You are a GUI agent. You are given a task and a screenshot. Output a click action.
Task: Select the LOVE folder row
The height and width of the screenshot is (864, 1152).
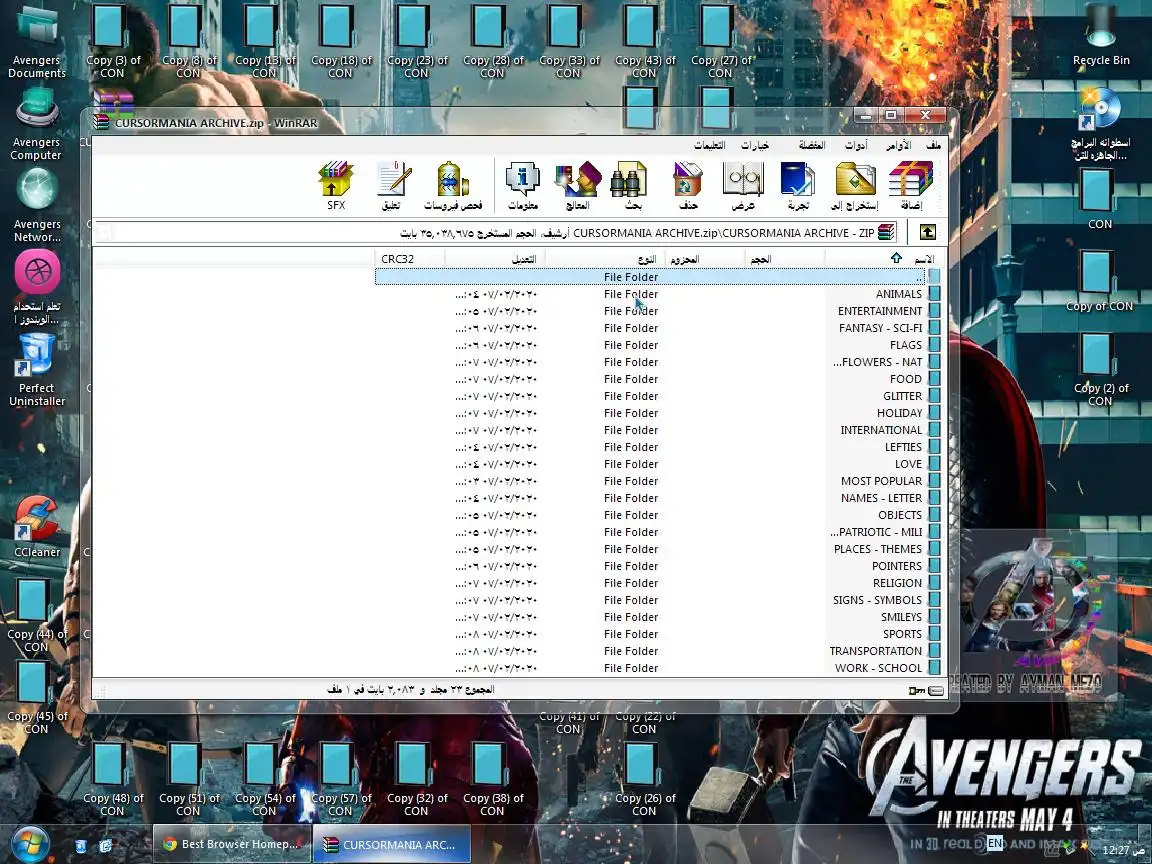[658, 464]
